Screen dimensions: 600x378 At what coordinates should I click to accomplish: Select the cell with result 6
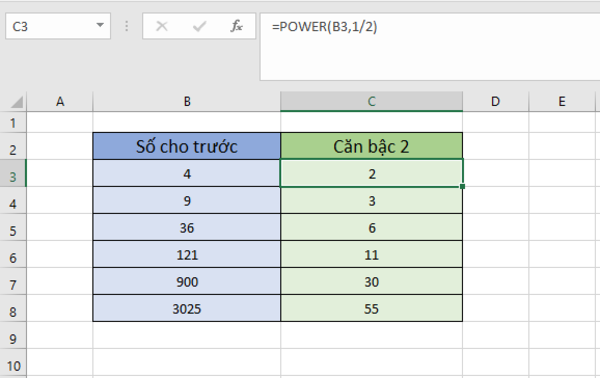coord(371,228)
